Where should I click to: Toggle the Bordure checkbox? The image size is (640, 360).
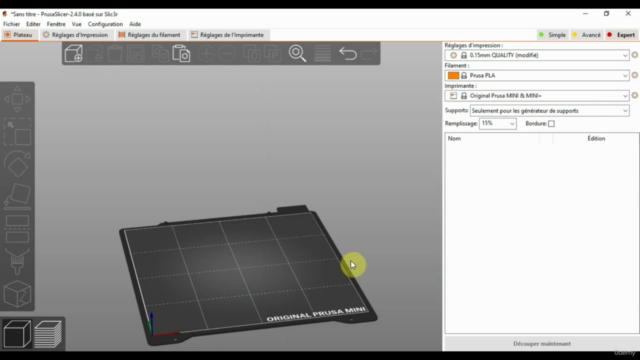[551, 124]
